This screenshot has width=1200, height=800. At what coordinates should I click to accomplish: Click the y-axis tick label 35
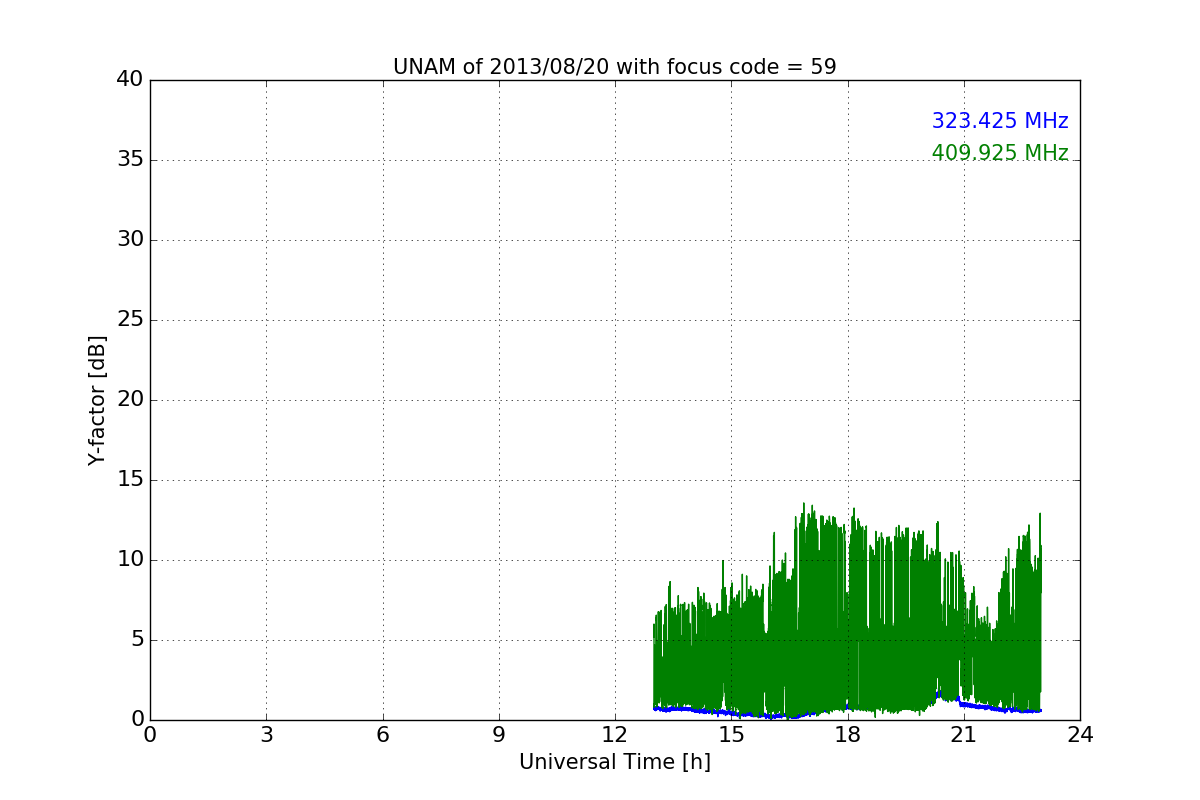[x=130, y=160]
